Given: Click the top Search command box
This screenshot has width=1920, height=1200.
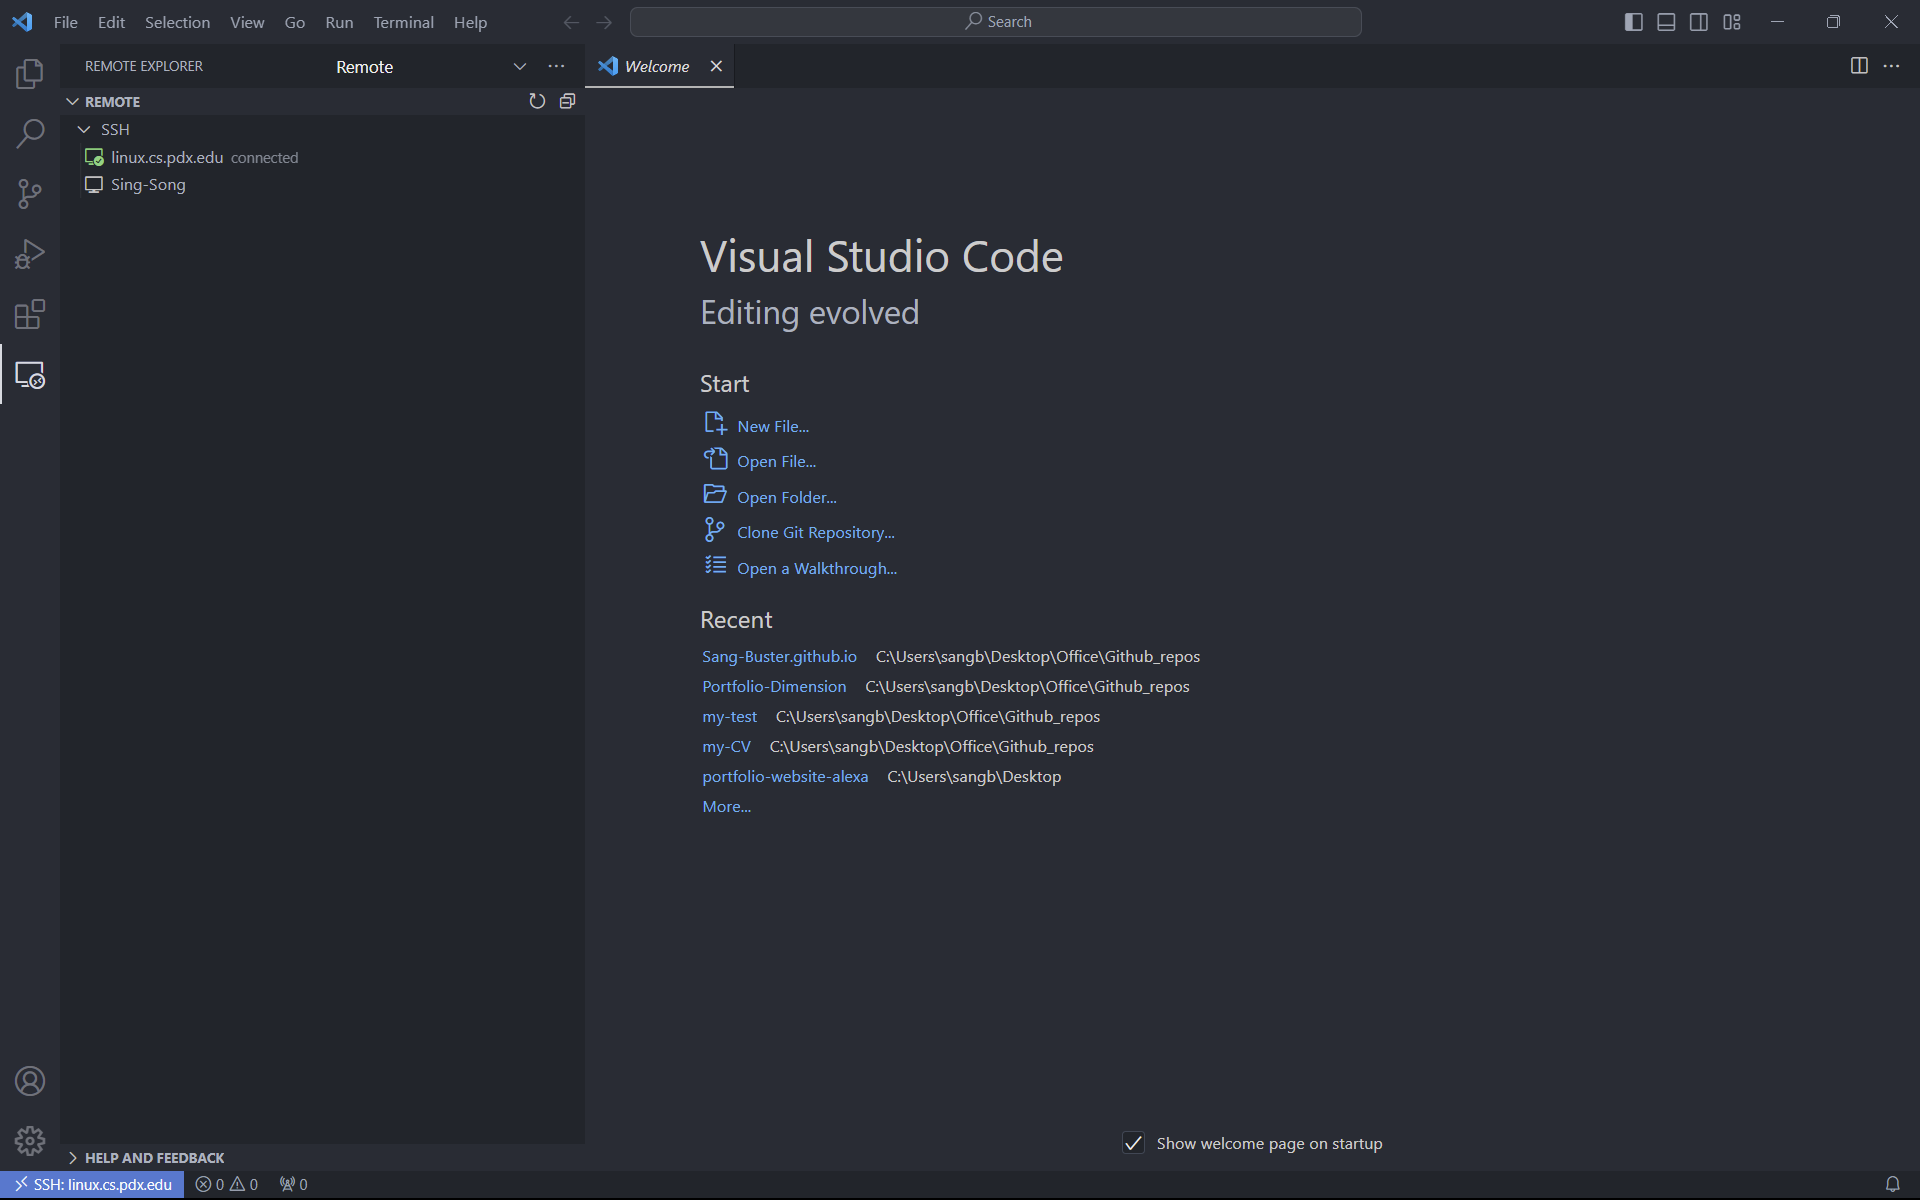Looking at the screenshot, I should [x=996, y=22].
